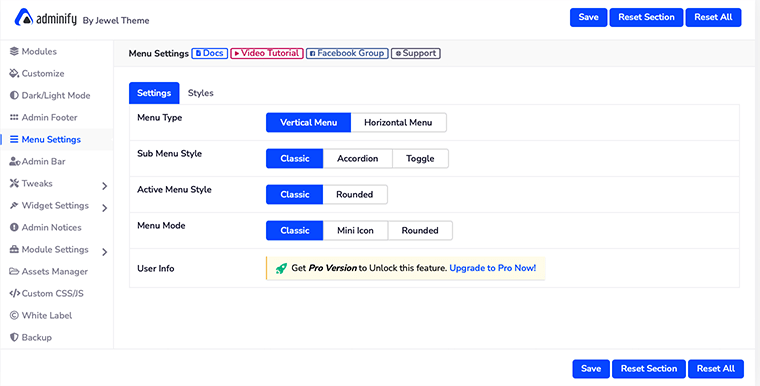
Task: Click the White Label copyright icon
Action: point(14,316)
